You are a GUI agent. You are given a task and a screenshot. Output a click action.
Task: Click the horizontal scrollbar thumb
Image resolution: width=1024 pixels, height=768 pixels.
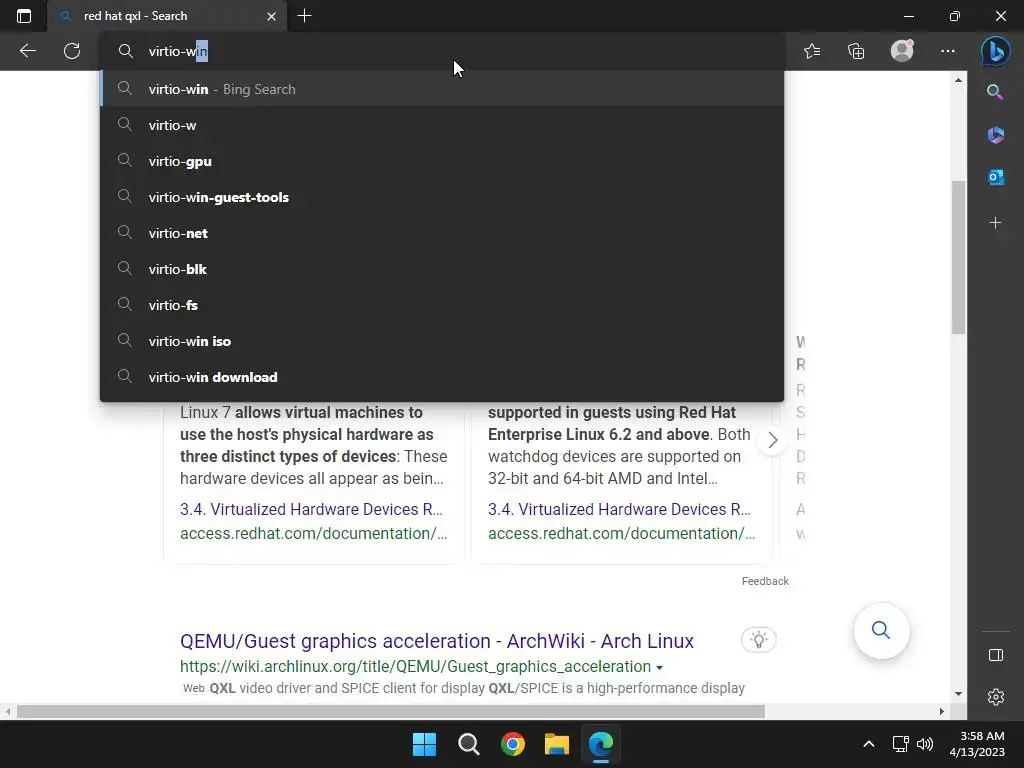click(x=391, y=711)
